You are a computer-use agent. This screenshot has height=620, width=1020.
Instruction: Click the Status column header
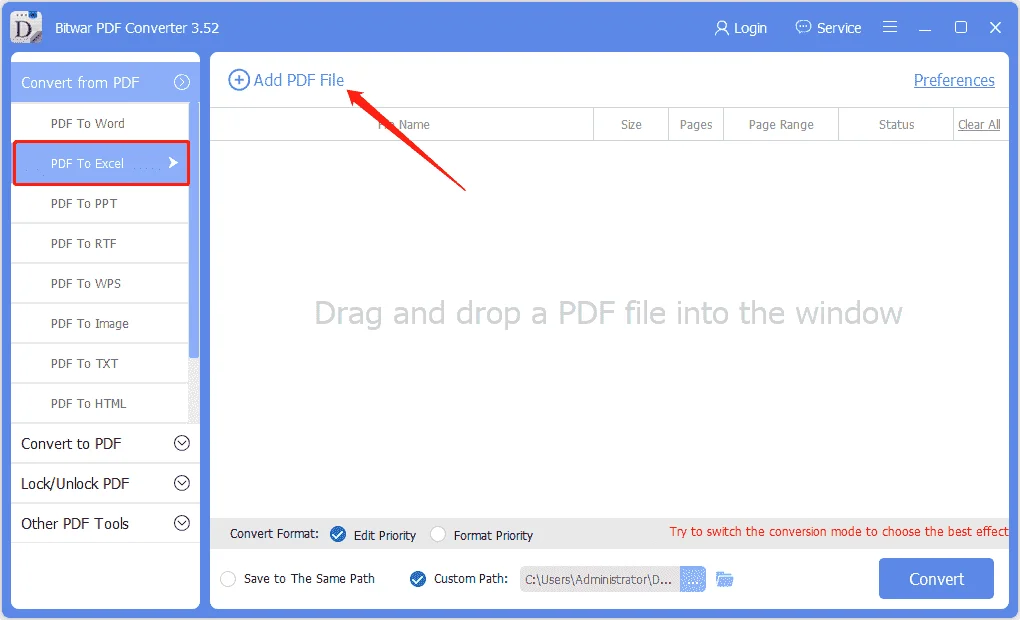pyautogui.click(x=896, y=124)
